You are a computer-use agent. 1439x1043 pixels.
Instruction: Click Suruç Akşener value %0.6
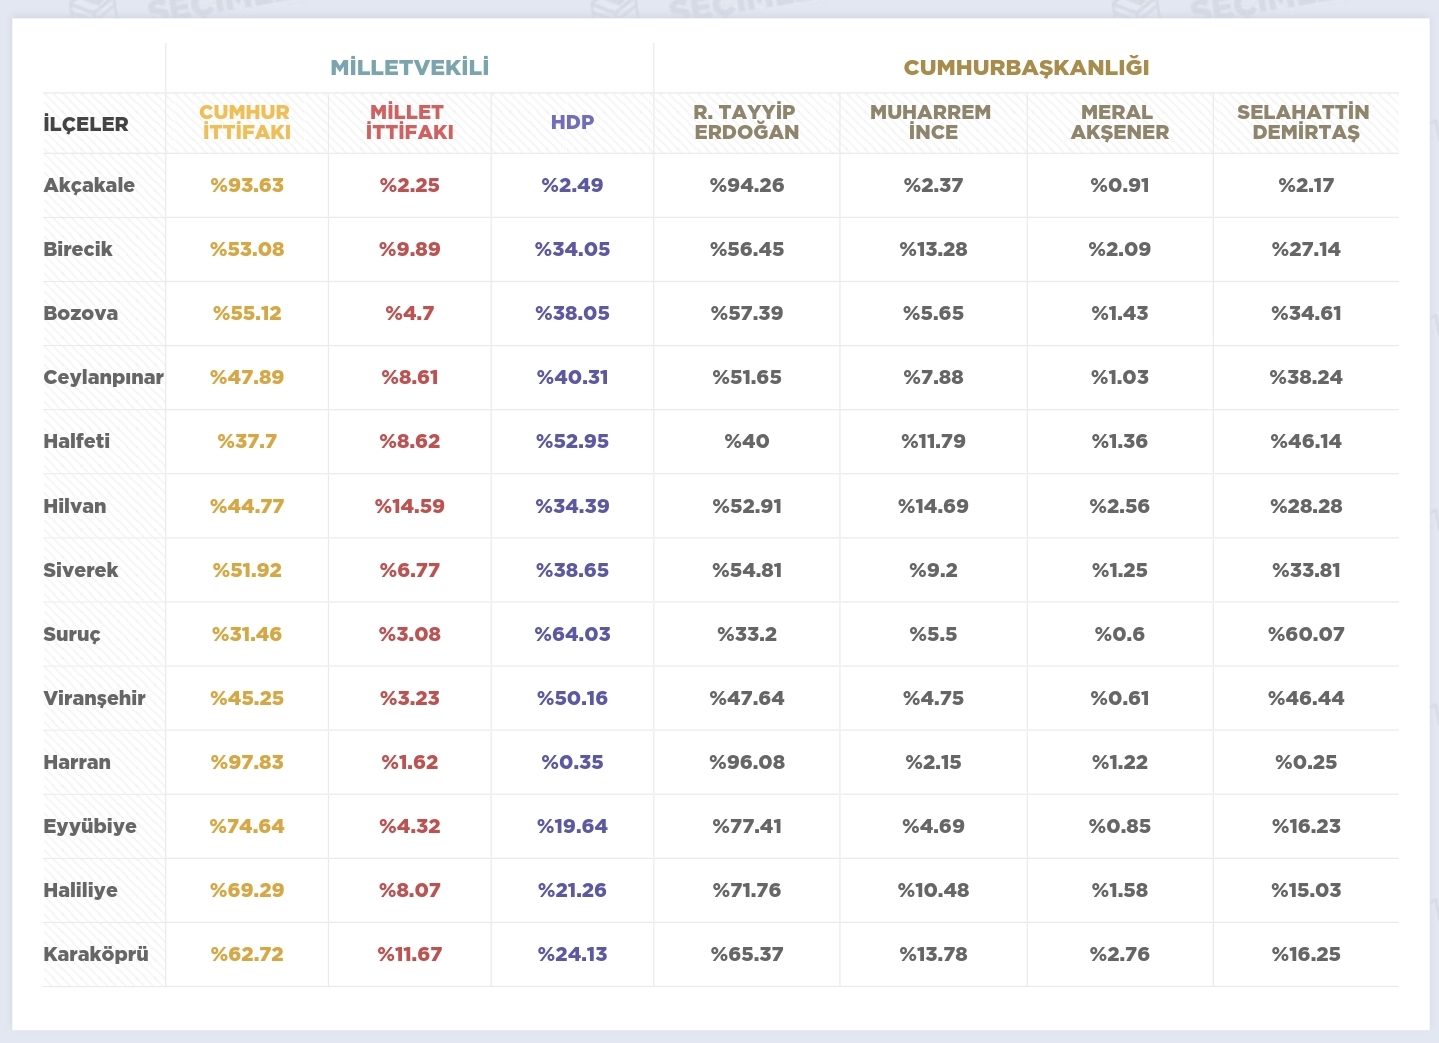pyautogui.click(x=1120, y=634)
